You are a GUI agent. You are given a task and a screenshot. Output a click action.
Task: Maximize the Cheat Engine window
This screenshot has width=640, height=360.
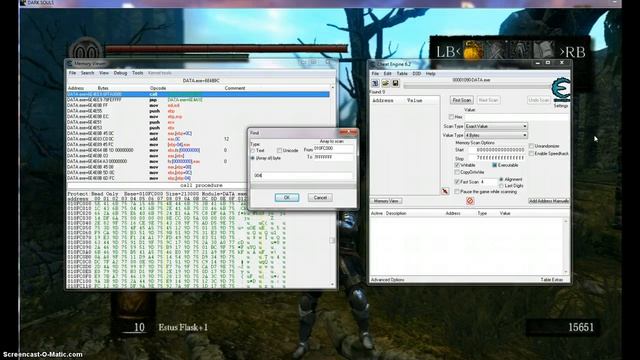[548, 63]
